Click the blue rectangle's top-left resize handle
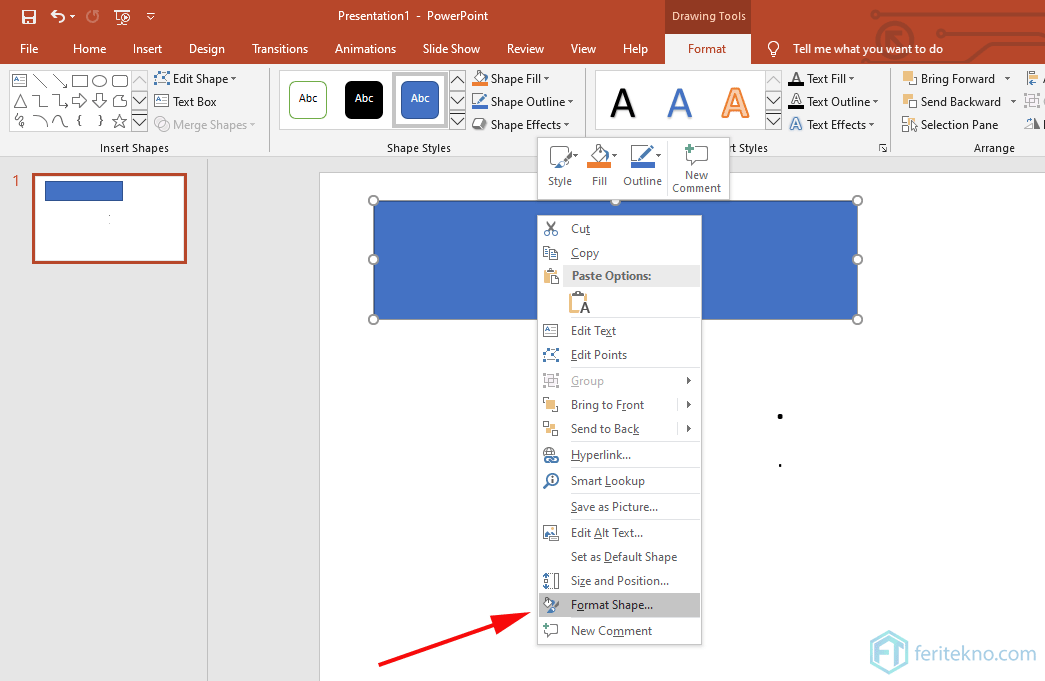The height and width of the screenshot is (681, 1045). point(373,201)
